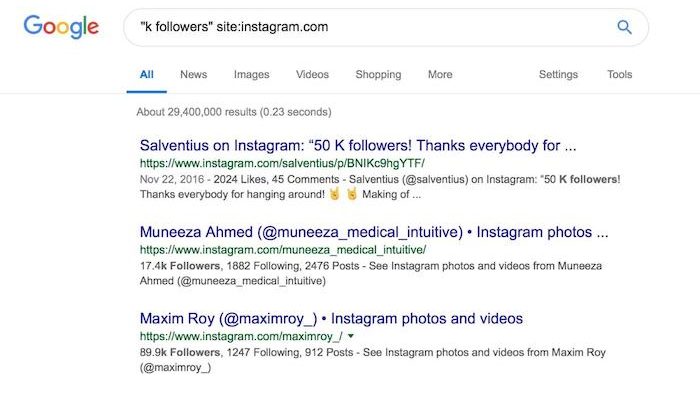Click the Muneeza Ahmed 17.4k Followers snippet
Image resolution: width=700 pixels, height=395 pixels.
point(371,273)
